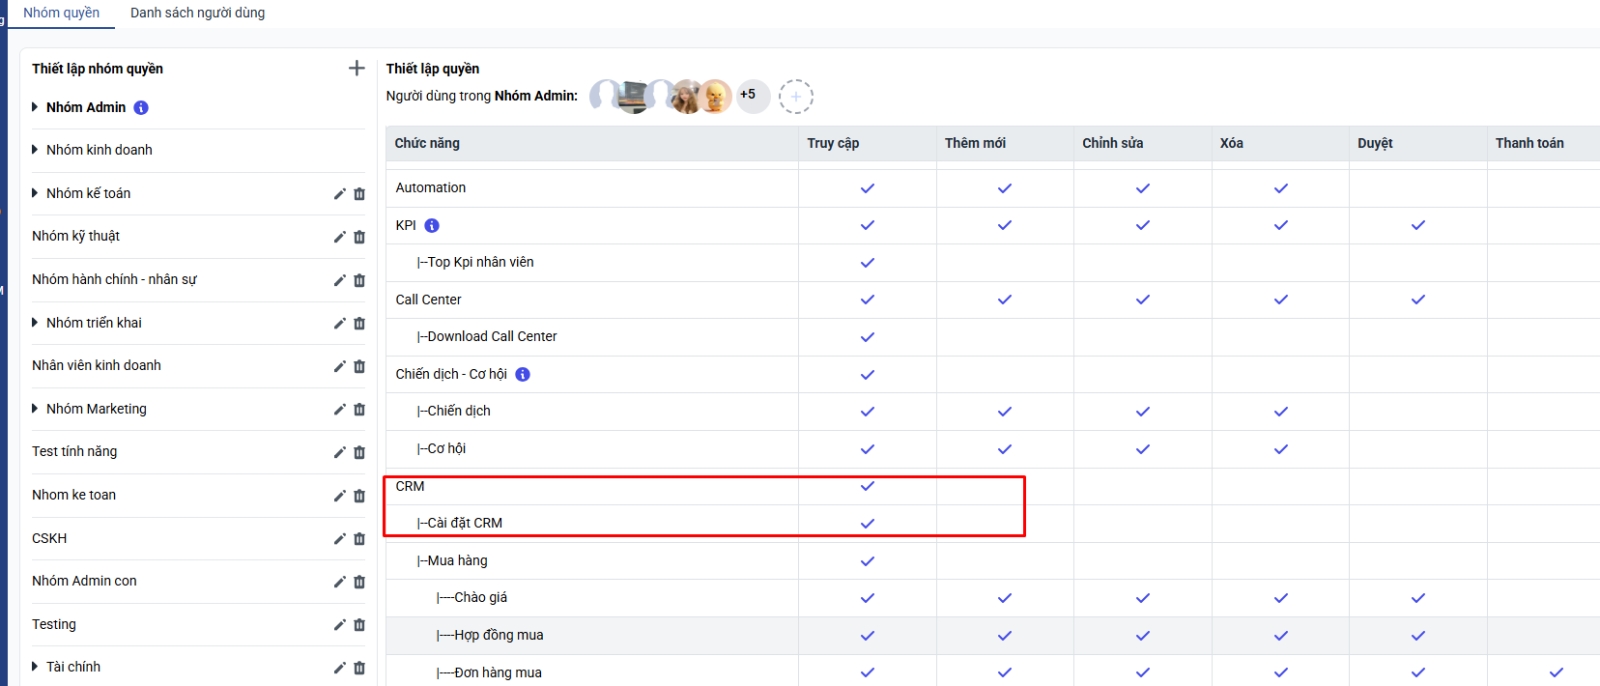
Task: Toggle Truy cập checkmark for Cài đặt CRM
Action: 867,523
